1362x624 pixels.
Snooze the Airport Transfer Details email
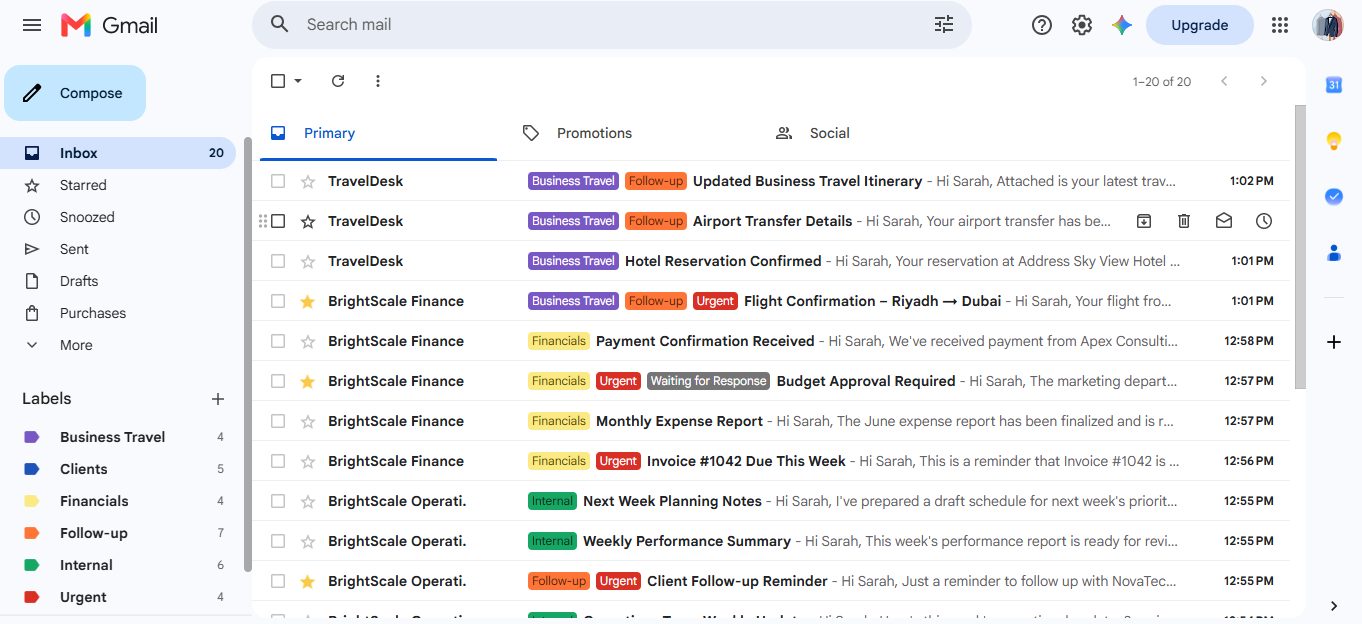(x=1264, y=221)
